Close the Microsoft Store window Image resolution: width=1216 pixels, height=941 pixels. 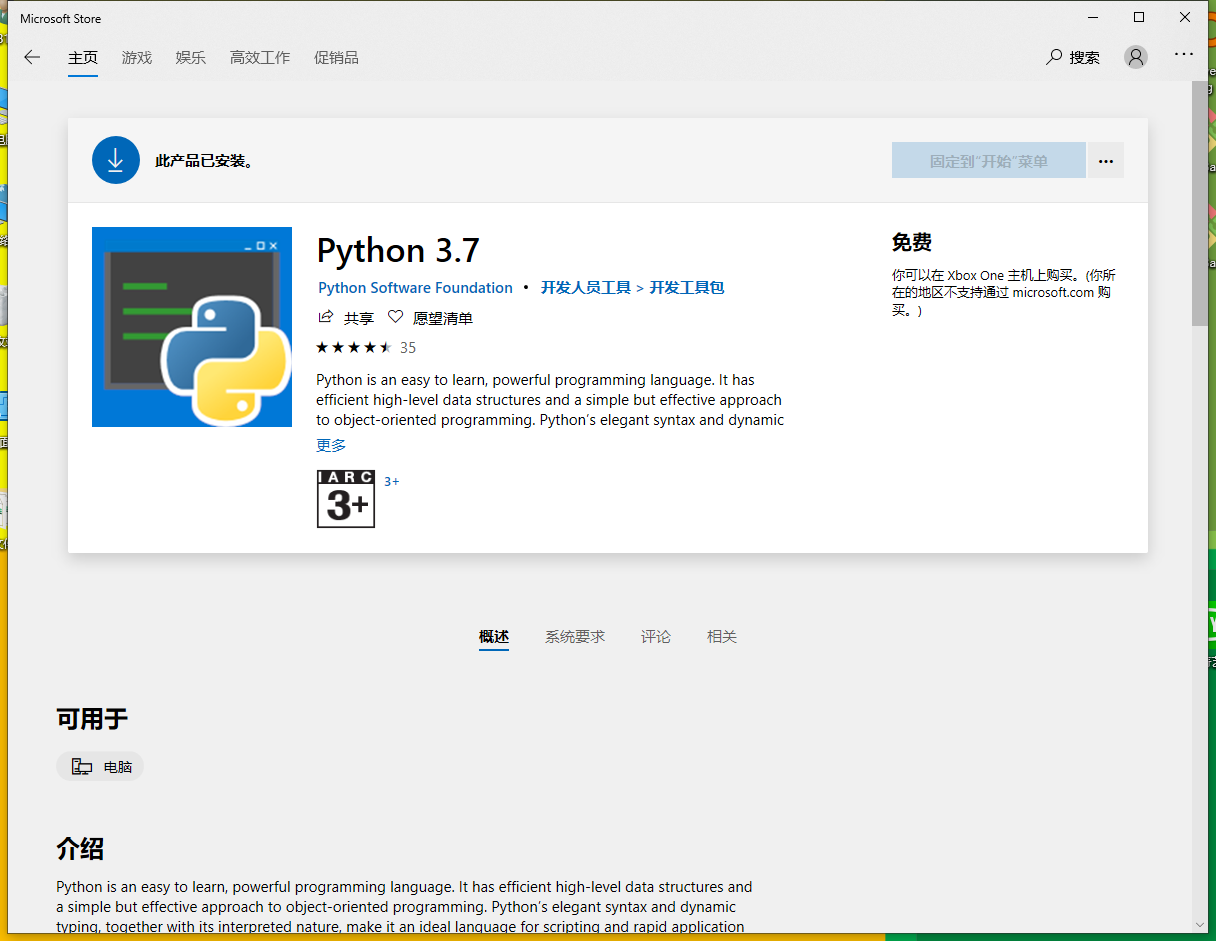click(x=1185, y=17)
